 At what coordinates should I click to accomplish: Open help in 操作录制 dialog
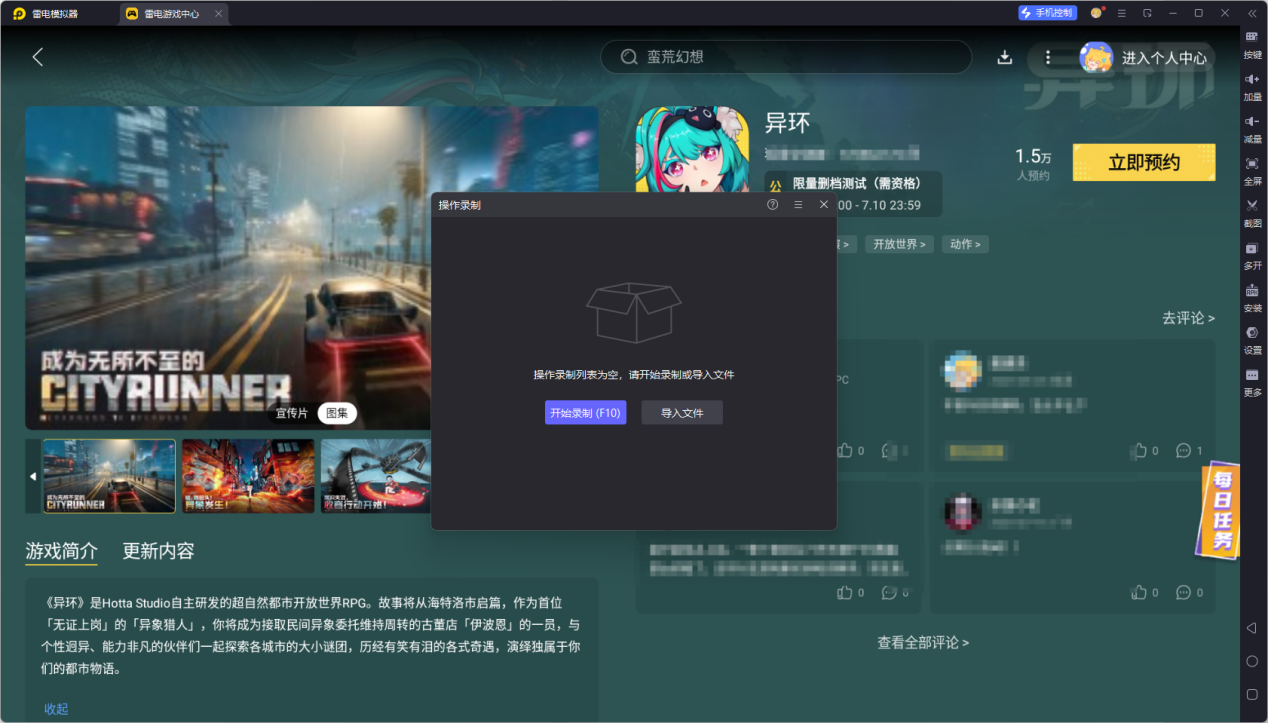click(772, 204)
